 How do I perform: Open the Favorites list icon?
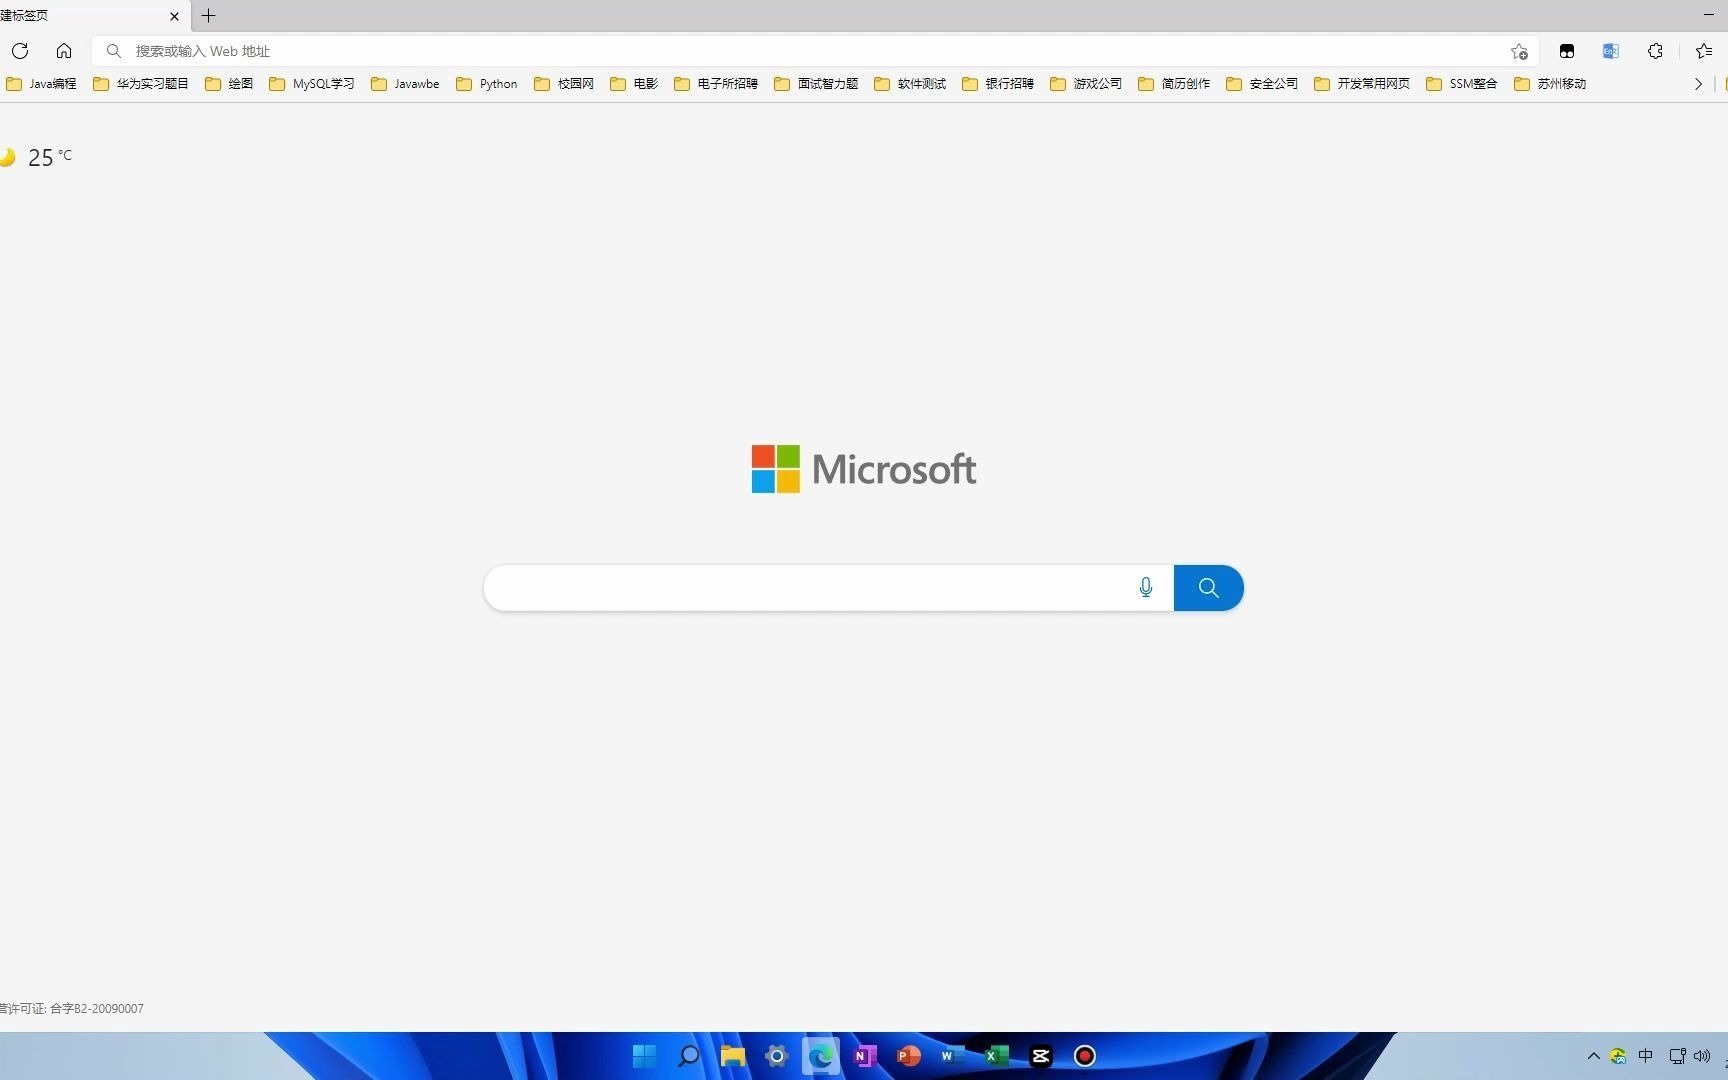pos(1704,51)
